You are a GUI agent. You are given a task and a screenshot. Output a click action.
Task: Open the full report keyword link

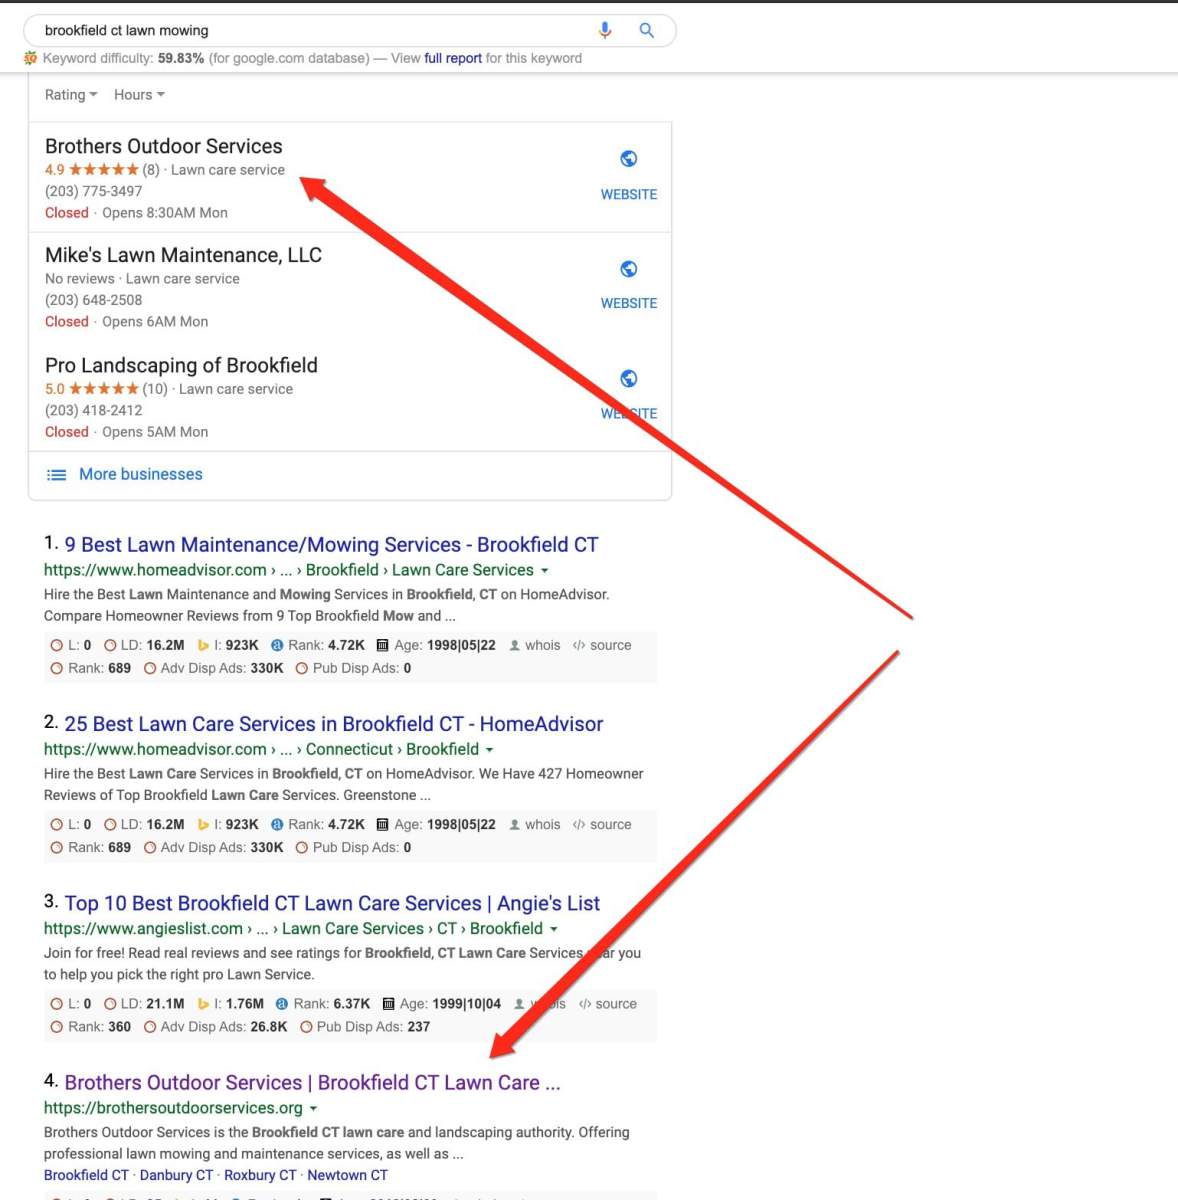453,58
